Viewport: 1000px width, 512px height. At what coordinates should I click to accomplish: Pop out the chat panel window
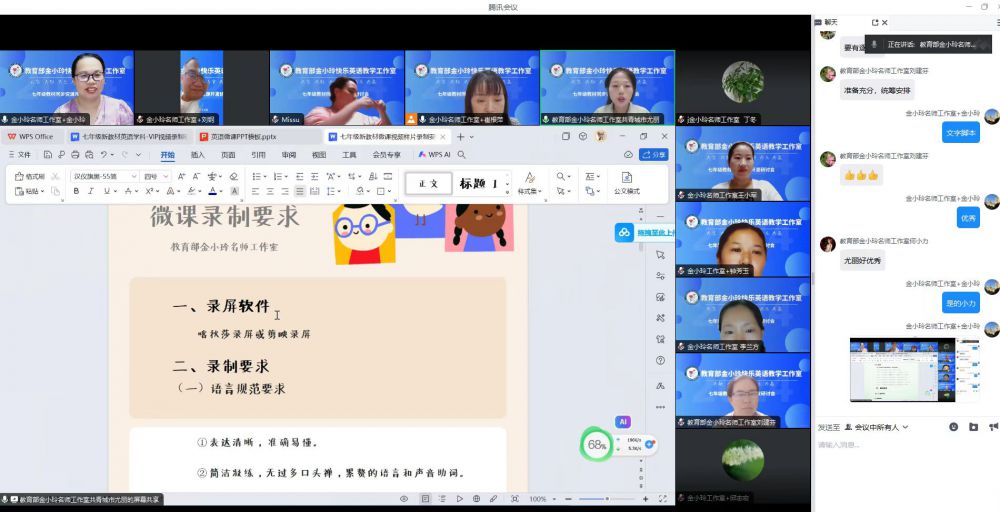876,22
